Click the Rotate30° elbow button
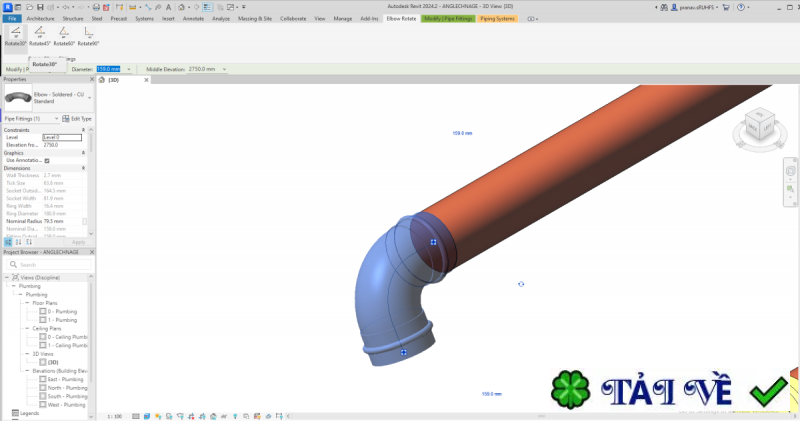The width and height of the screenshot is (800, 421). [x=16, y=37]
